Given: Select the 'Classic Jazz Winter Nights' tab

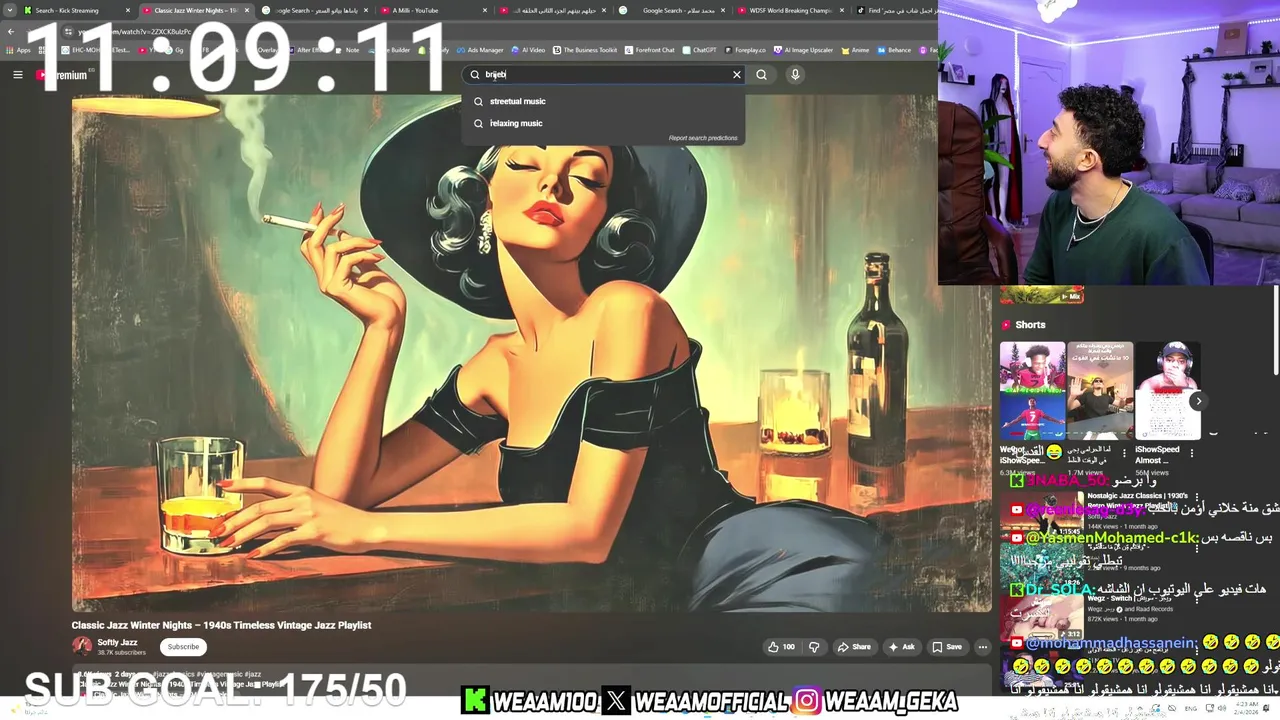Looking at the screenshot, I should [x=195, y=10].
